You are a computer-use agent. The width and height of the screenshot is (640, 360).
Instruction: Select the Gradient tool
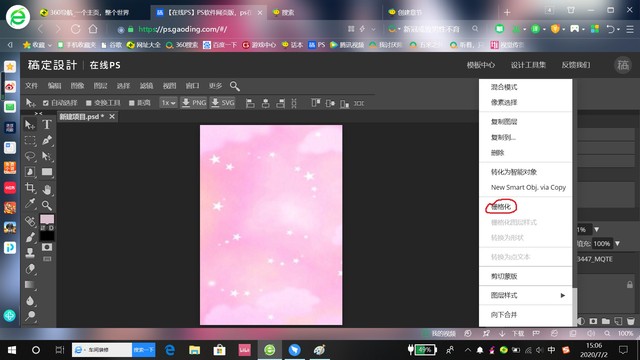[x=30, y=284]
